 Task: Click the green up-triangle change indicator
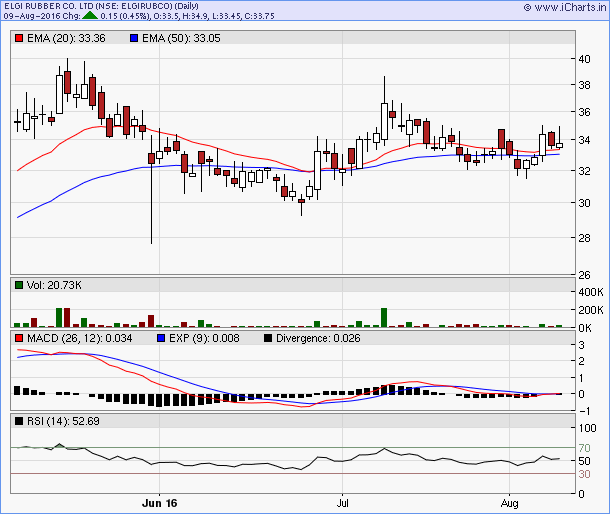[90, 16]
